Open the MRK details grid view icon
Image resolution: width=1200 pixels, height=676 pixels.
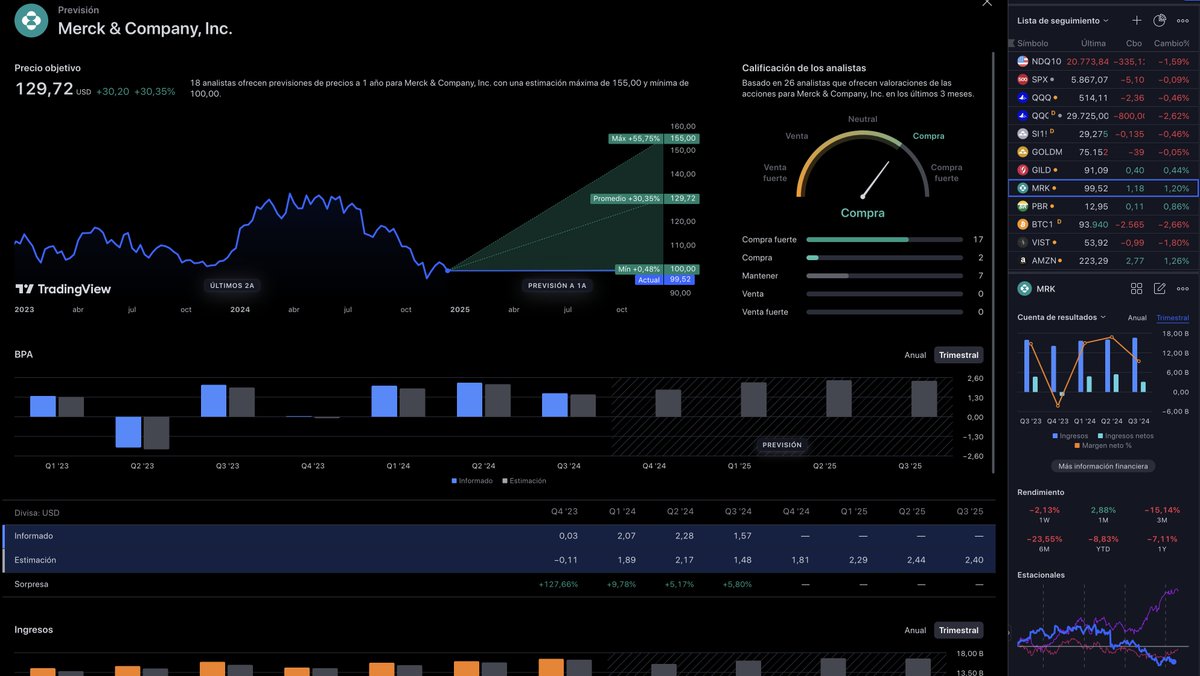(x=1136, y=288)
